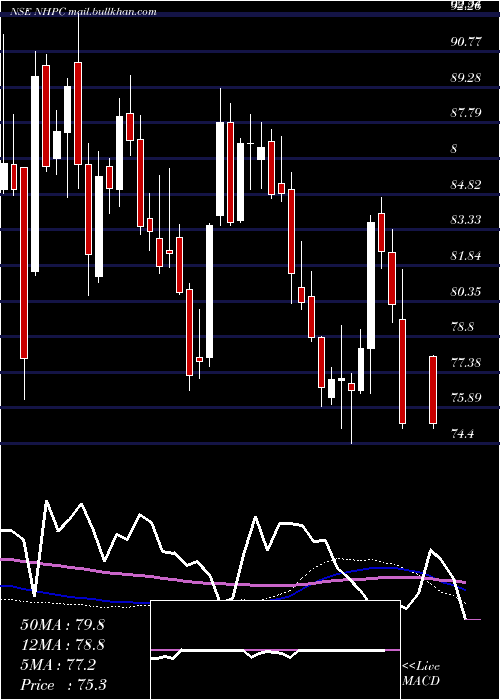
Task: Click the <<Live MACD label
Action: 421,673
